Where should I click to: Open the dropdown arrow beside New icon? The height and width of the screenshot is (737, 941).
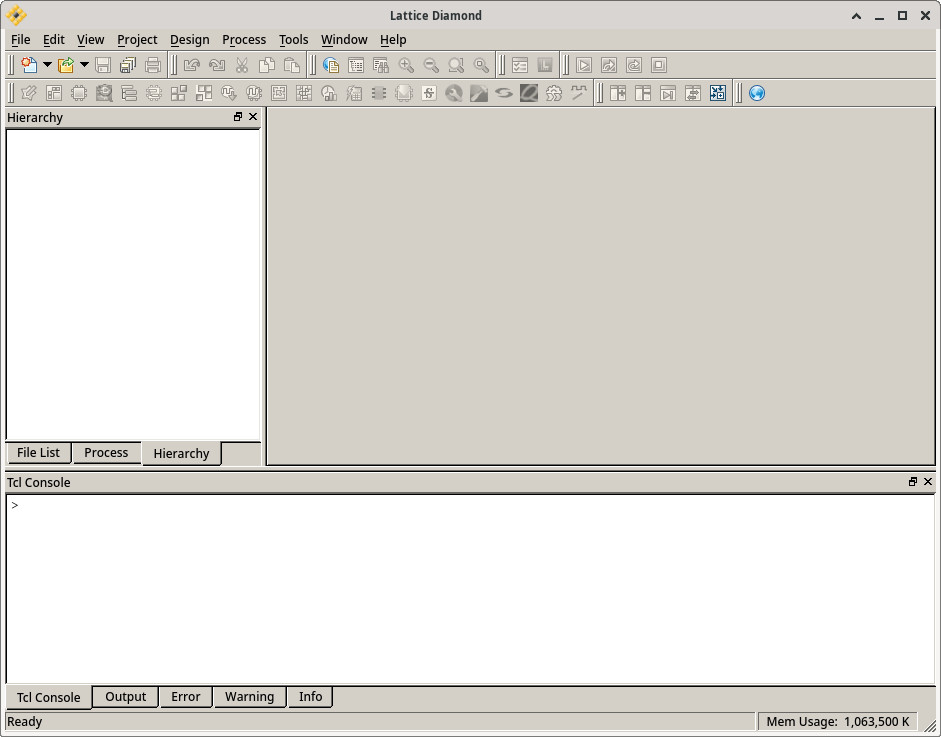pos(47,65)
